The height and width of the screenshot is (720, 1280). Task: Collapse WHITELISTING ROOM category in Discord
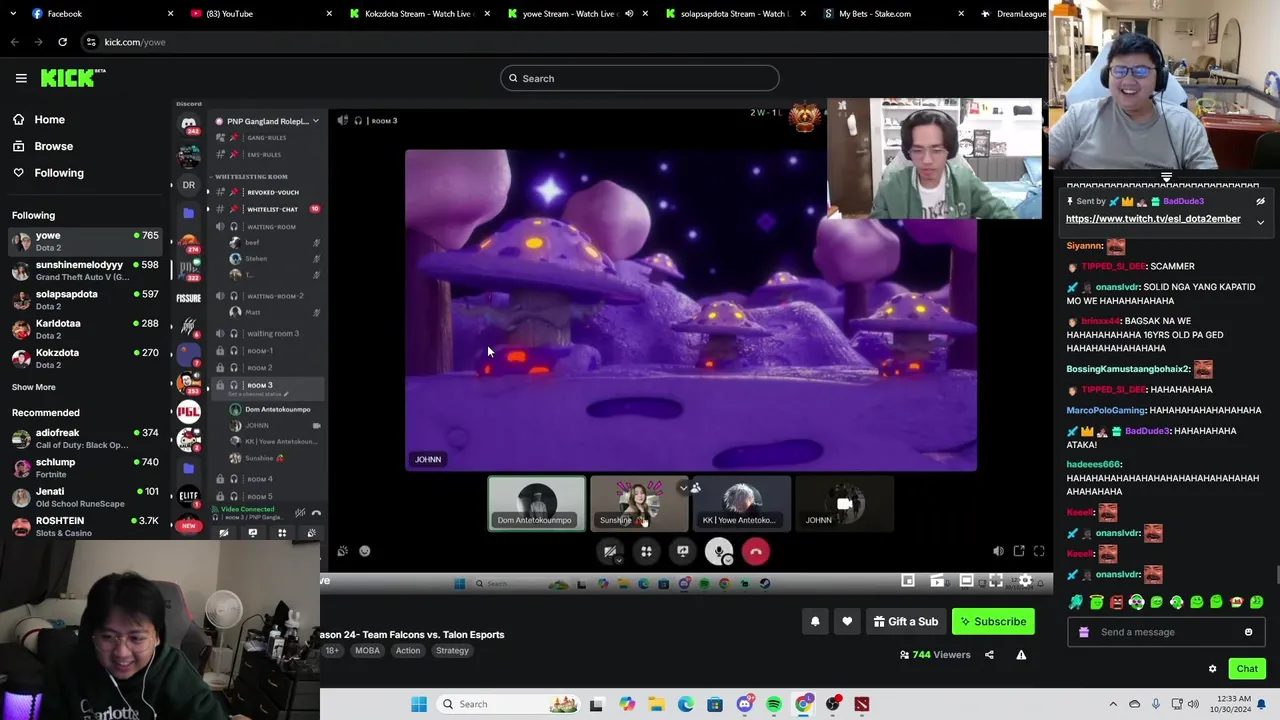point(250,176)
